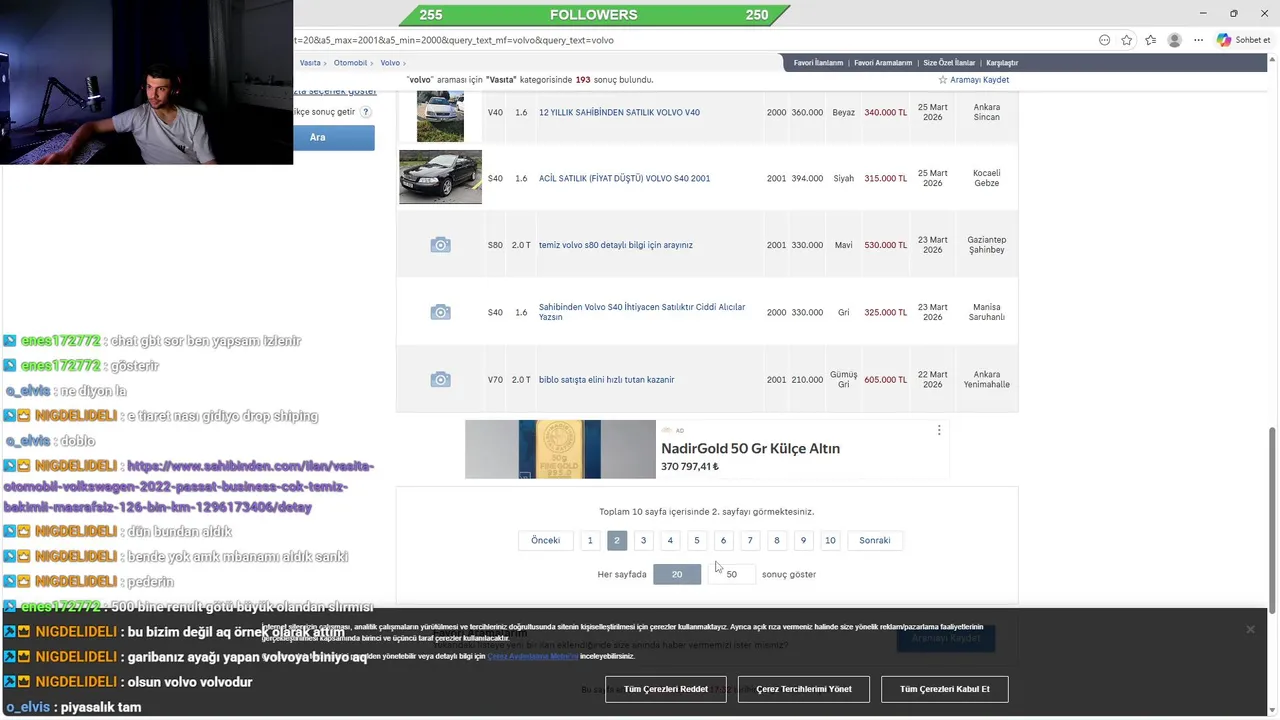Click Tüm Çerezleri Reddet
Image resolution: width=1280 pixels, height=720 pixels.
point(666,689)
